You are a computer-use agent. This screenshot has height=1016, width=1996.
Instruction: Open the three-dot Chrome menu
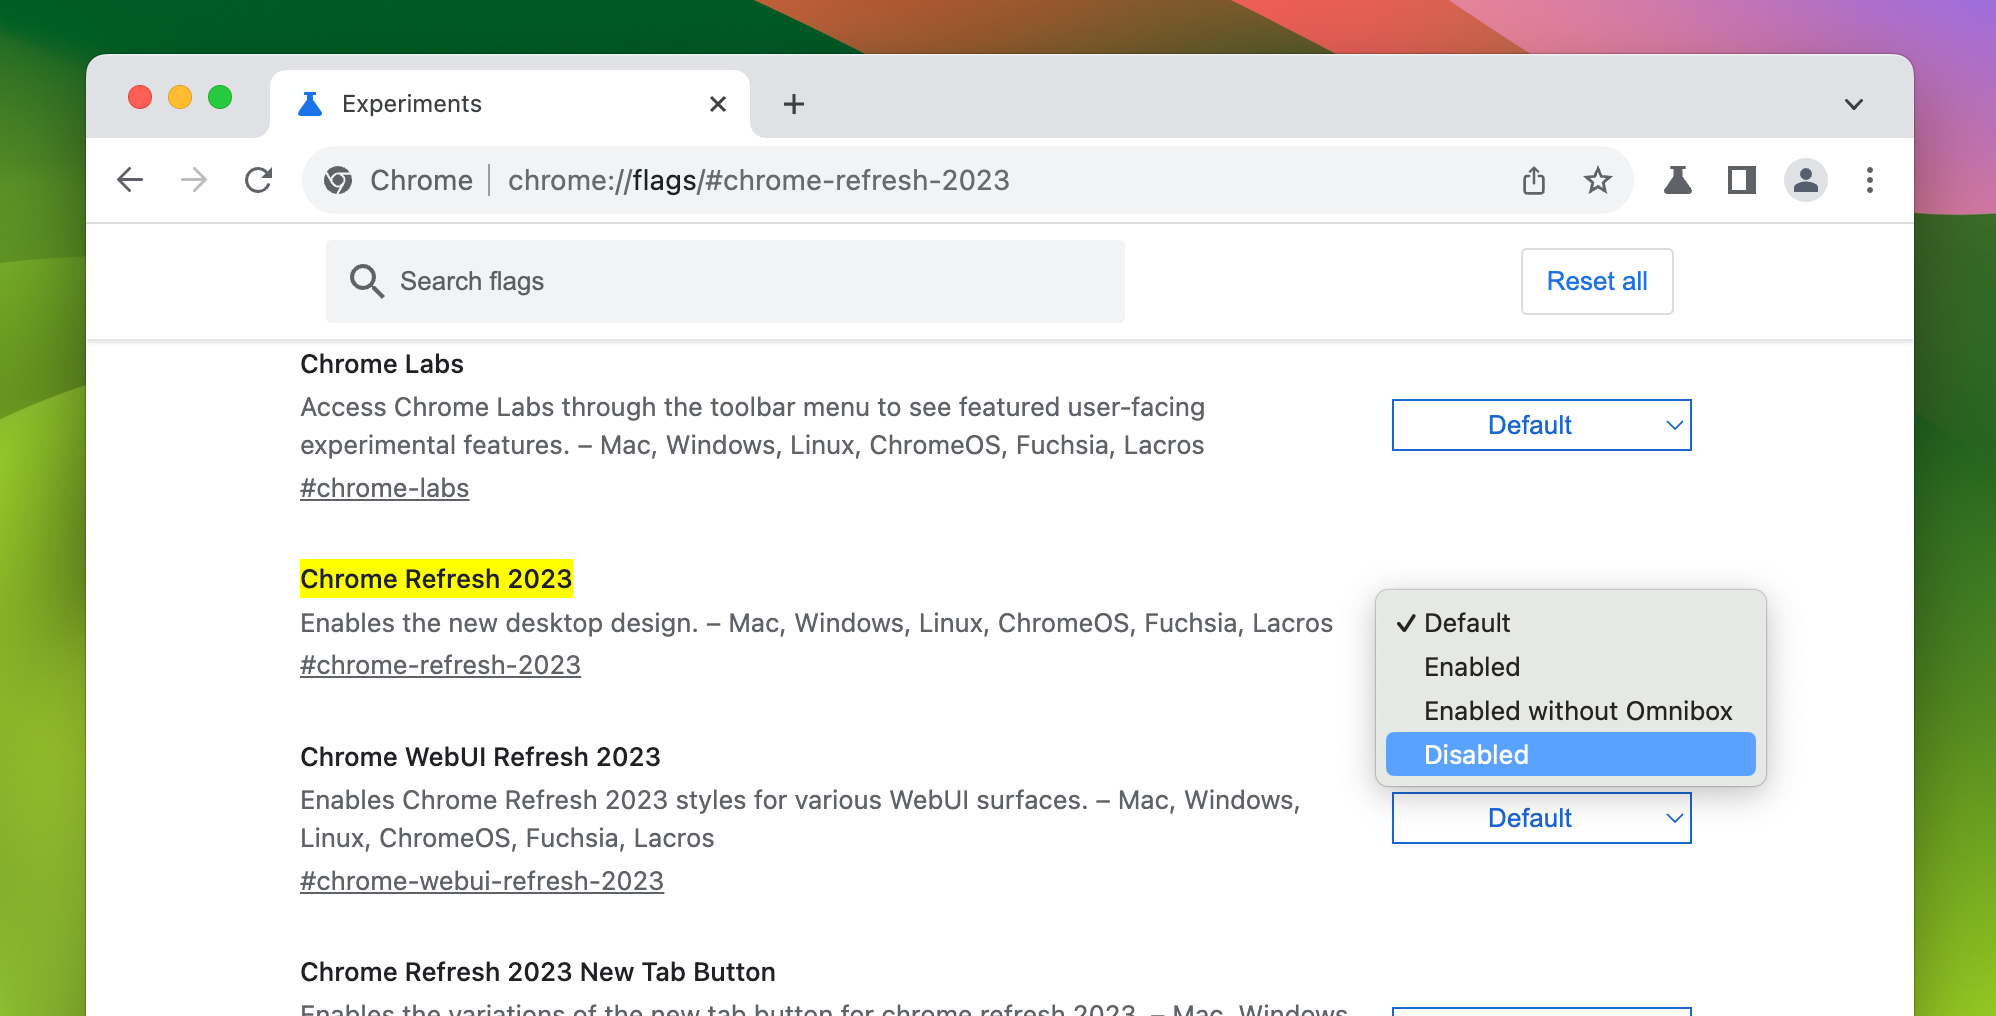coord(1869,181)
